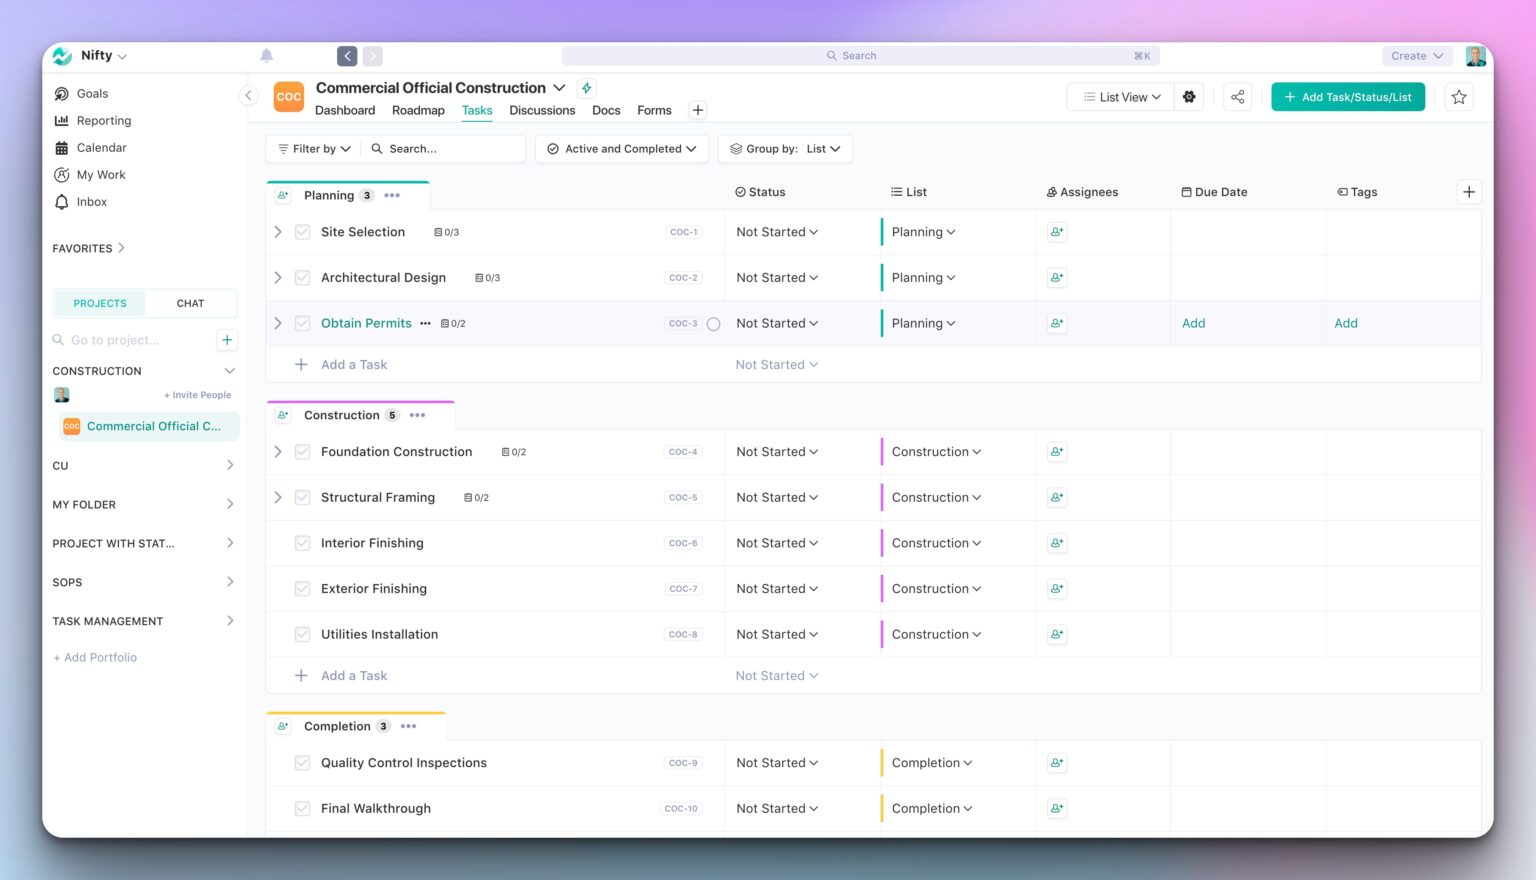
Task: Add assignee to Site Selection task
Action: pos(1056,232)
